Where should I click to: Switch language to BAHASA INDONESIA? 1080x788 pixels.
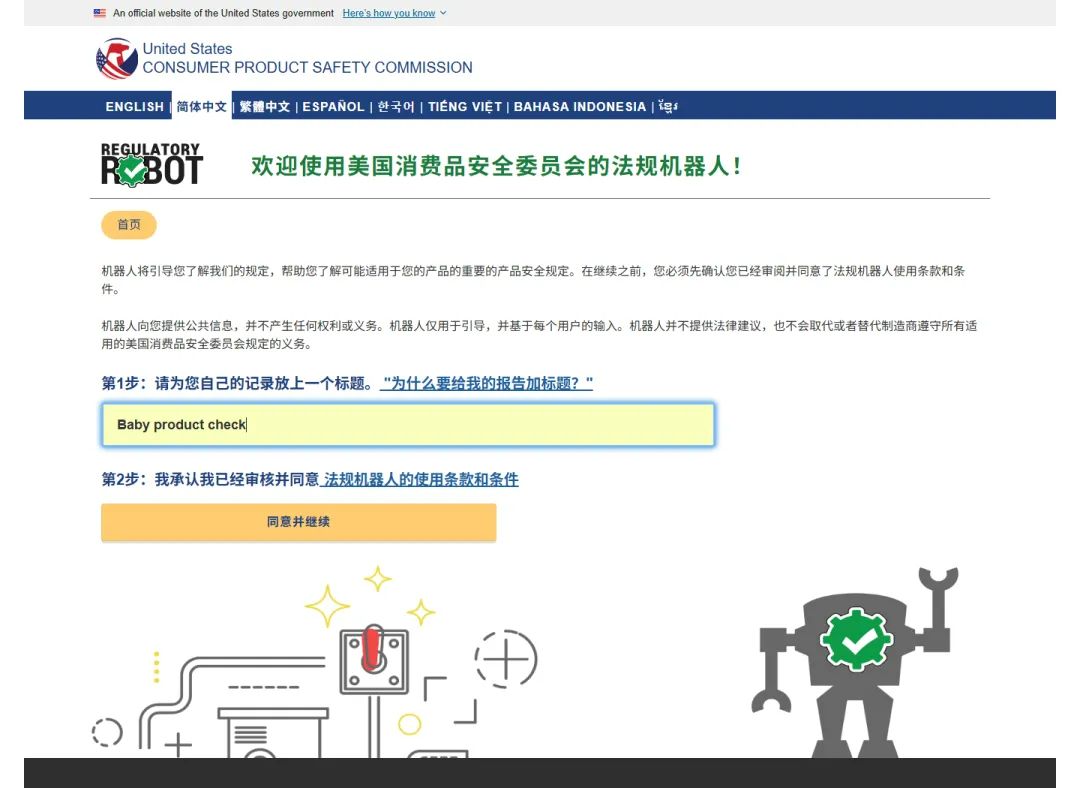click(x=580, y=107)
